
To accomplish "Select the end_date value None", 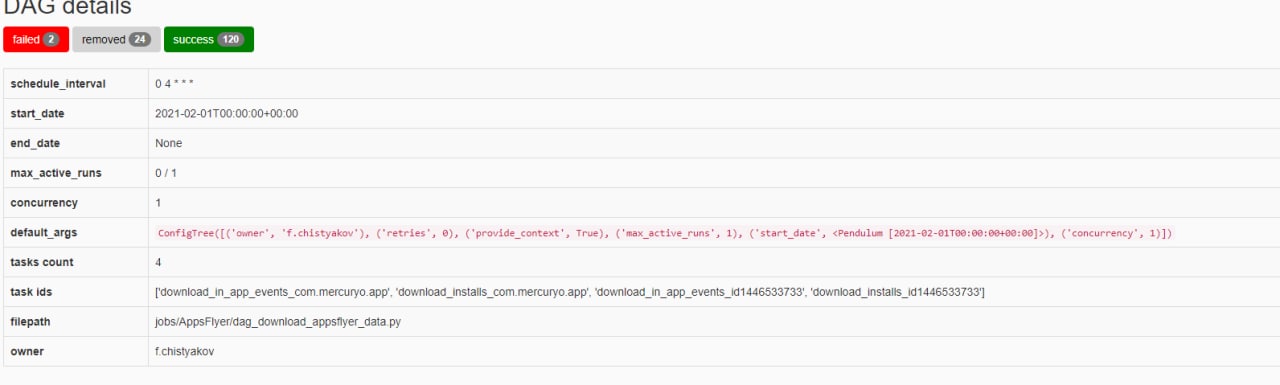I will [x=169, y=143].
